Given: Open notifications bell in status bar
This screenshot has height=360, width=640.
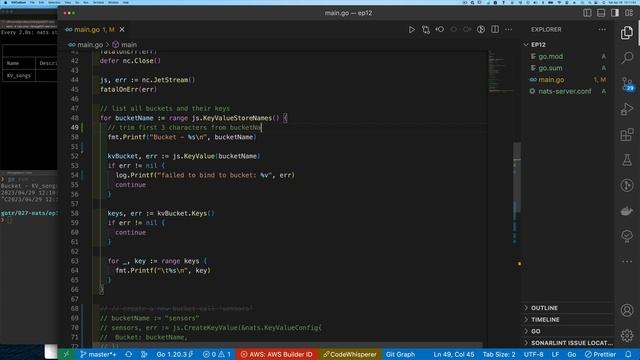Looking at the screenshot, I should click(x=628, y=354).
